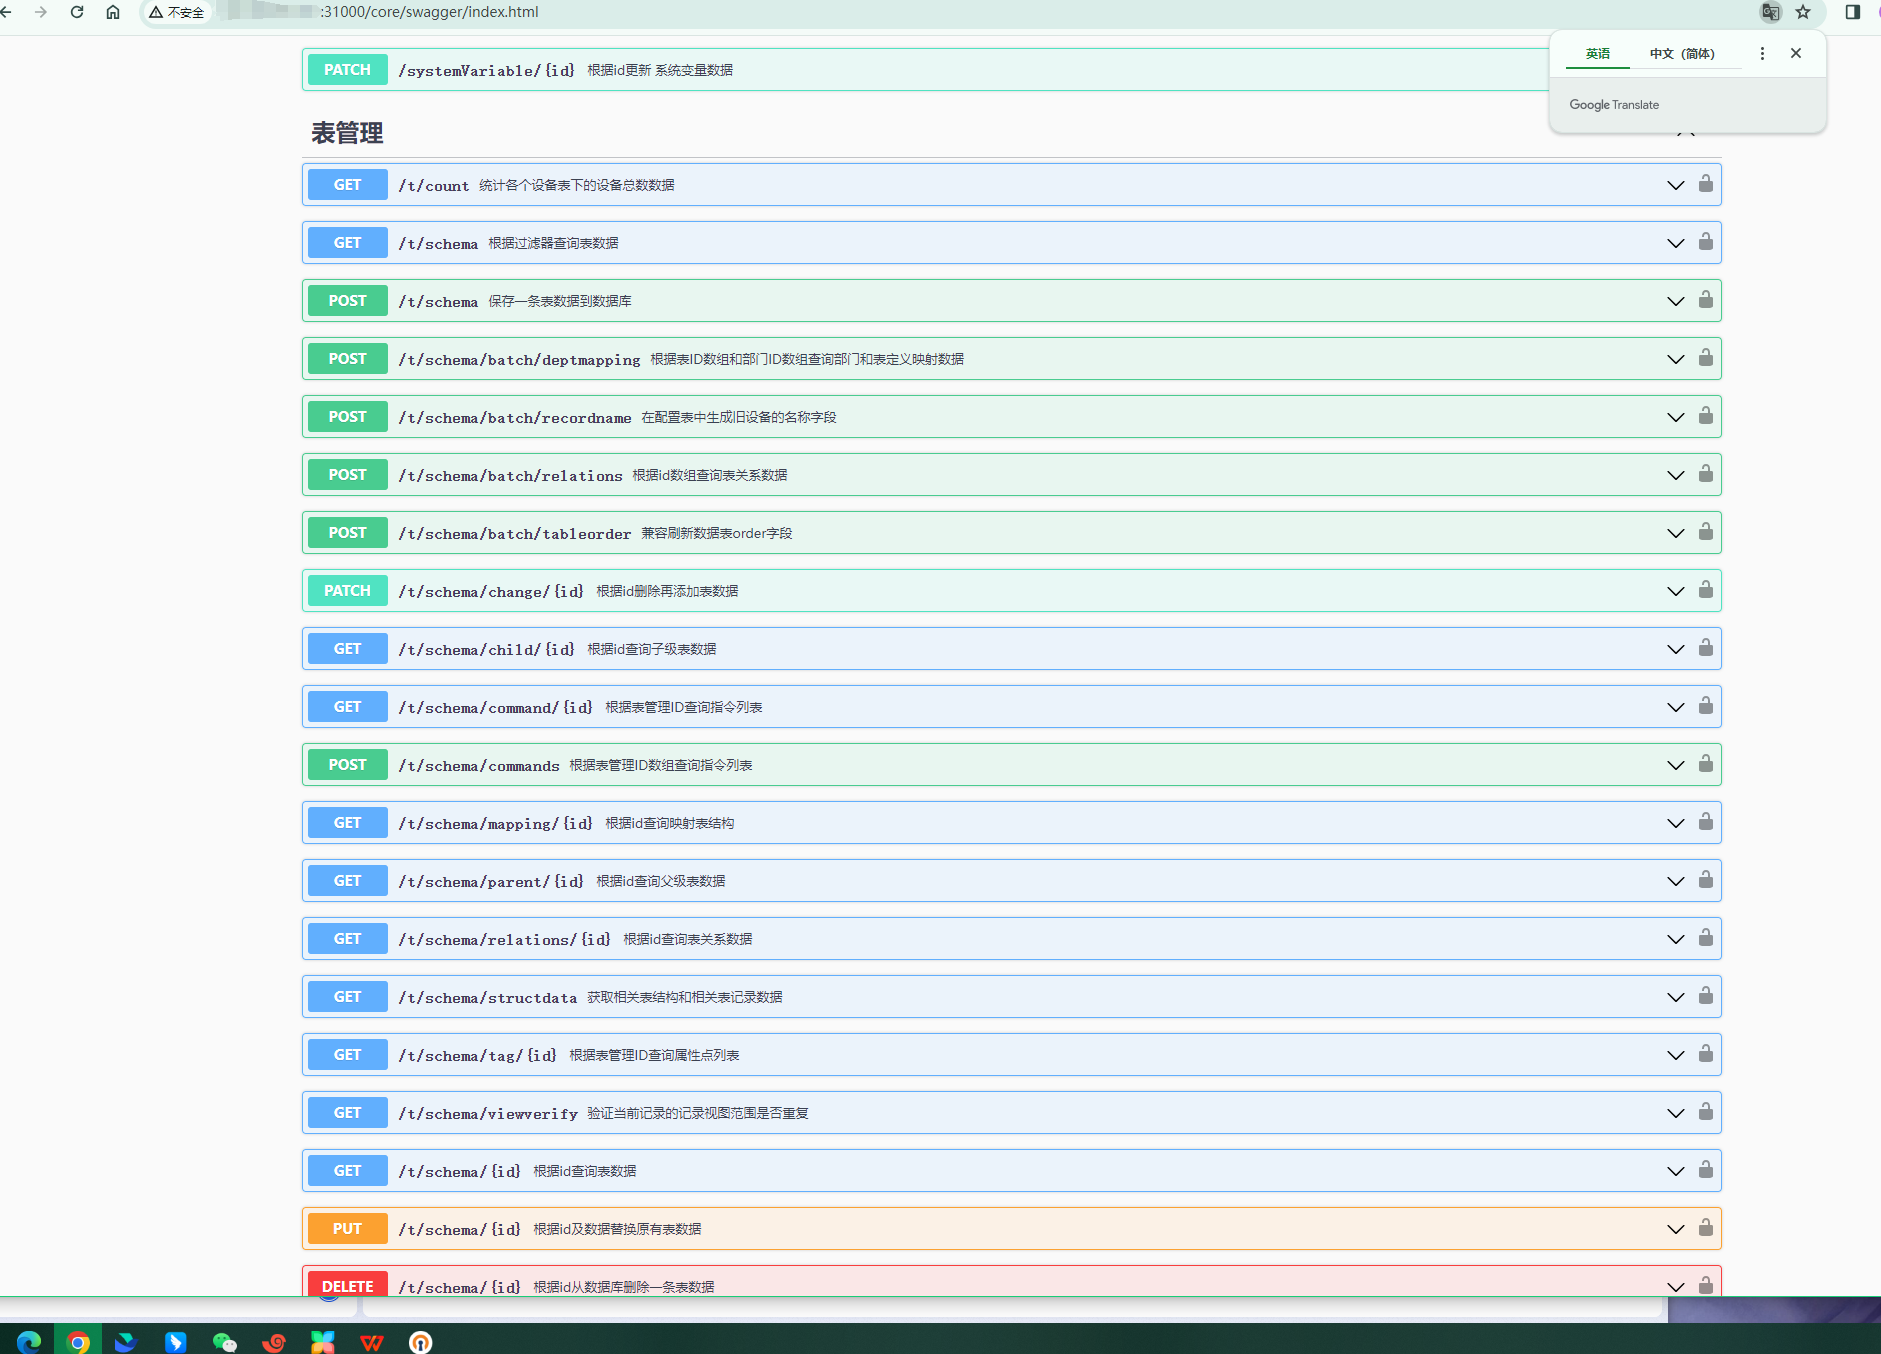Viewport: 1881px width, 1354px height.
Task: Click description 根据id查询子级表数据
Action: point(652,649)
